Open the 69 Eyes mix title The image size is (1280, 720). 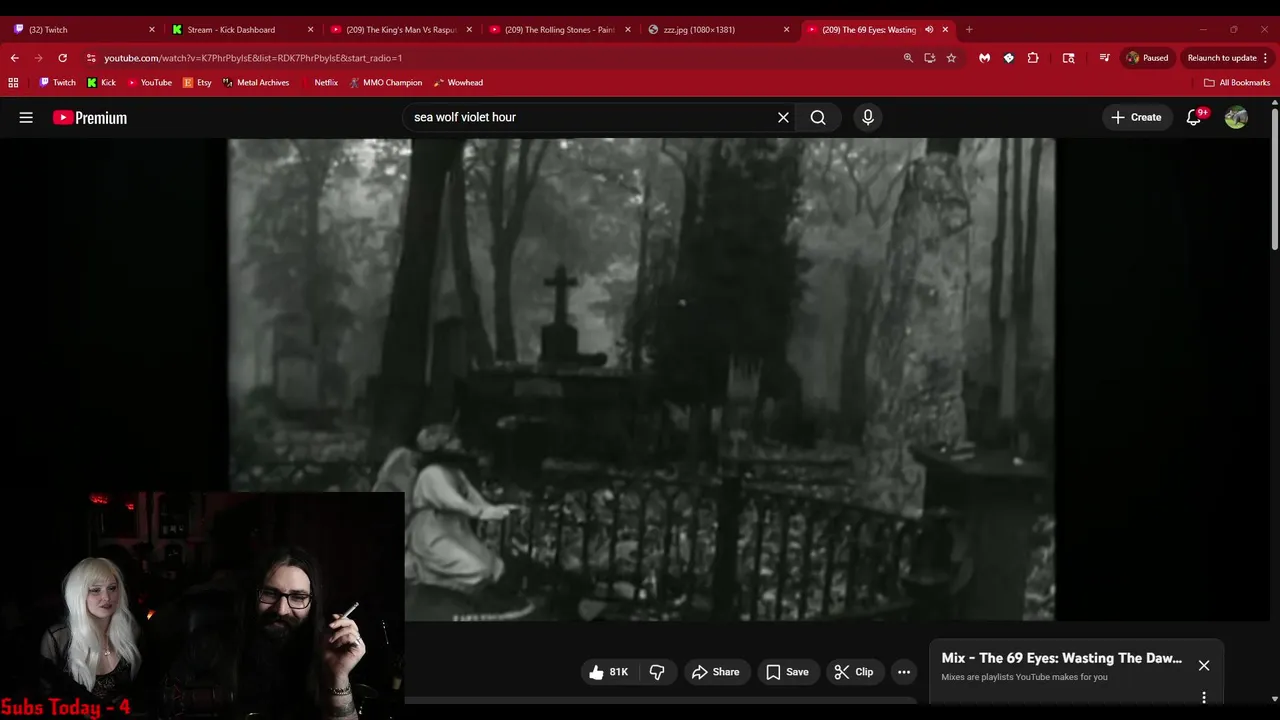tap(1061, 658)
